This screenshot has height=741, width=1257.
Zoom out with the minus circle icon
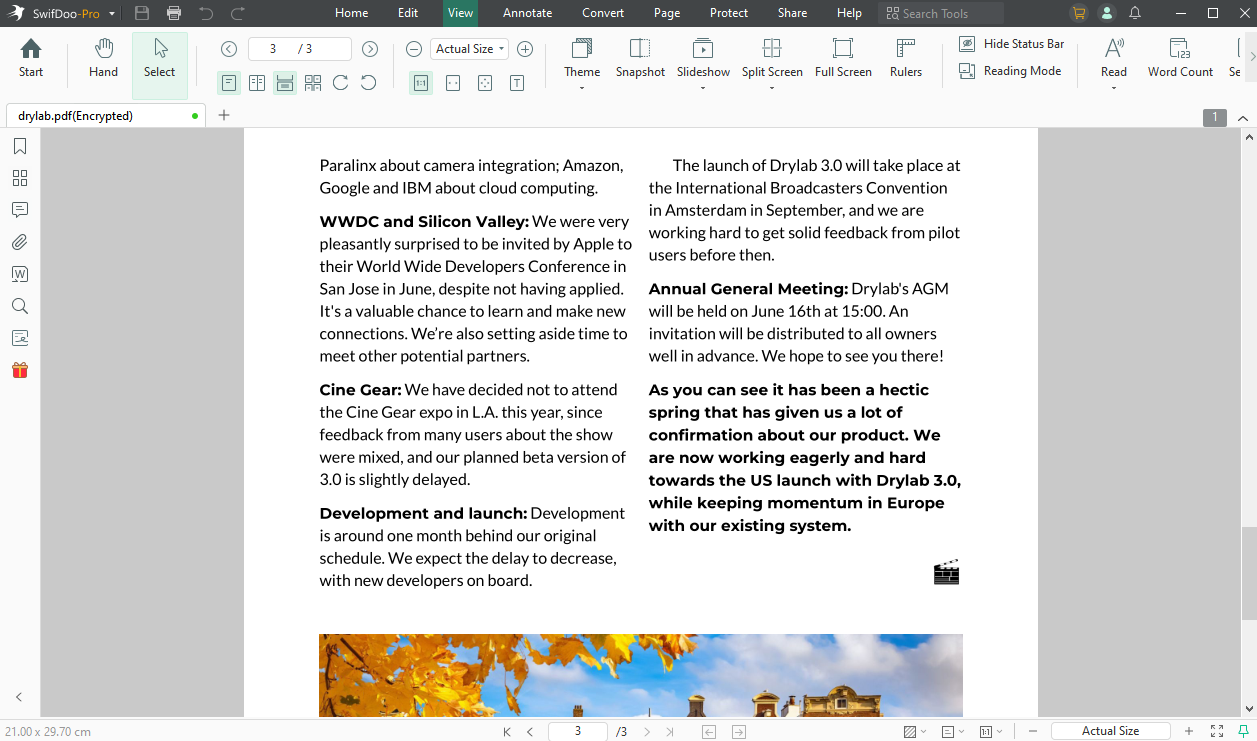pyautogui.click(x=414, y=49)
